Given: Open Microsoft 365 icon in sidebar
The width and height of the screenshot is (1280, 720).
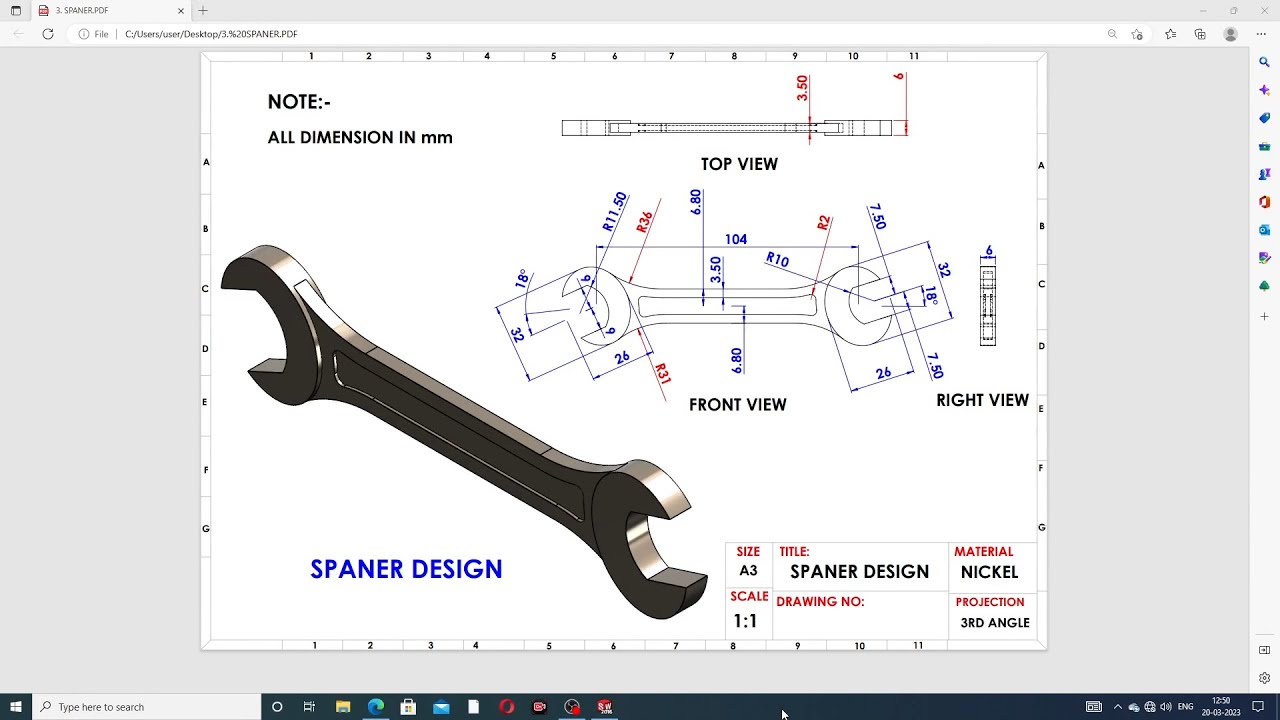Looking at the screenshot, I should click(1264, 202).
